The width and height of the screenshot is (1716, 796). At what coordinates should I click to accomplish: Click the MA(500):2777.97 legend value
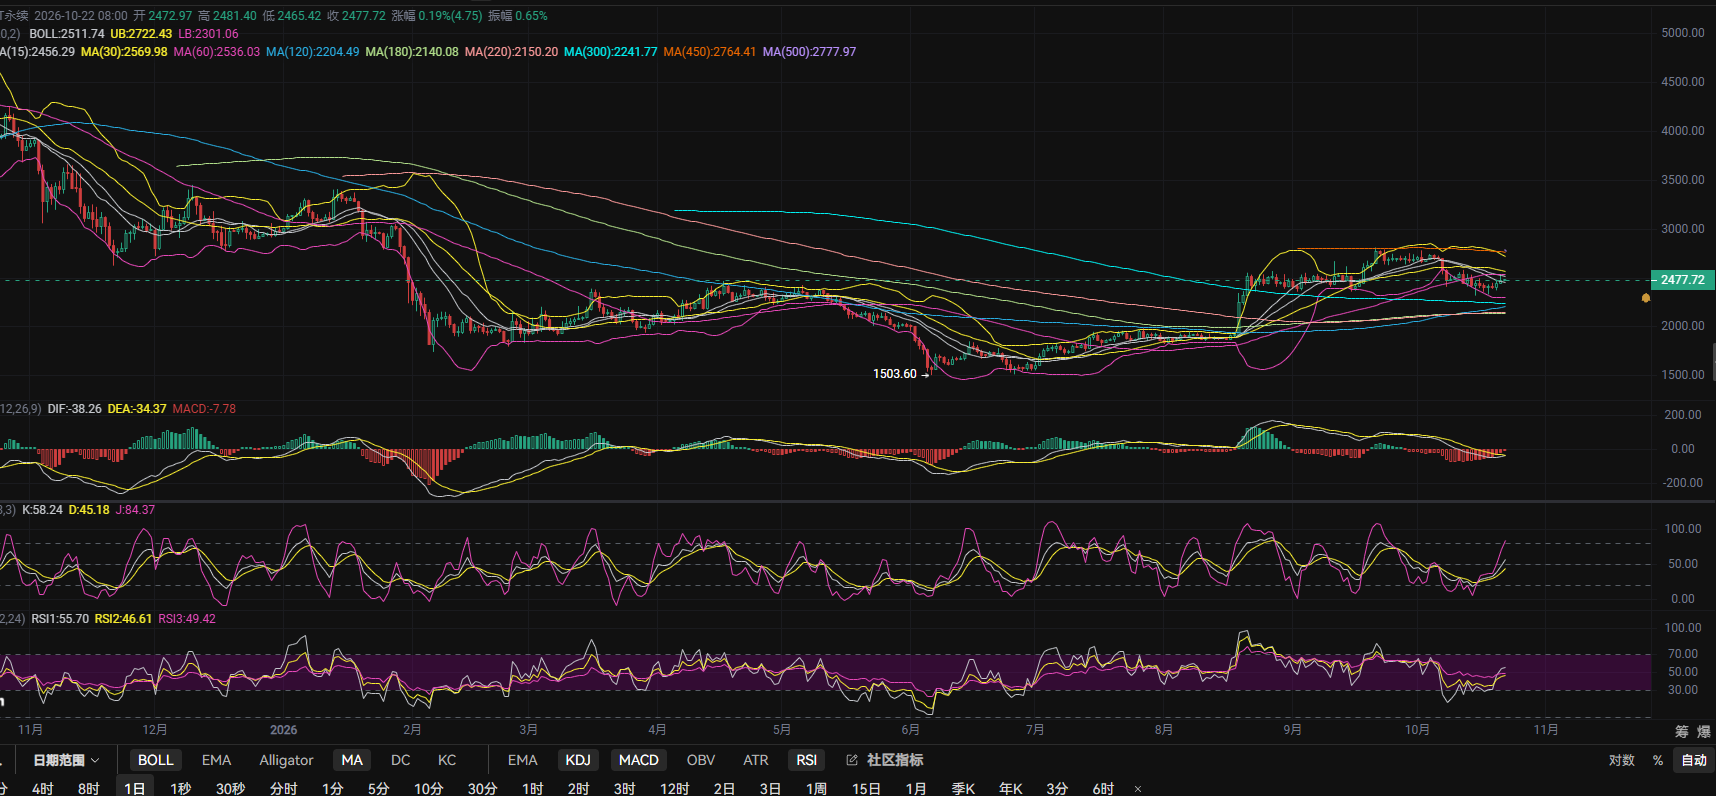[x=809, y=52]
